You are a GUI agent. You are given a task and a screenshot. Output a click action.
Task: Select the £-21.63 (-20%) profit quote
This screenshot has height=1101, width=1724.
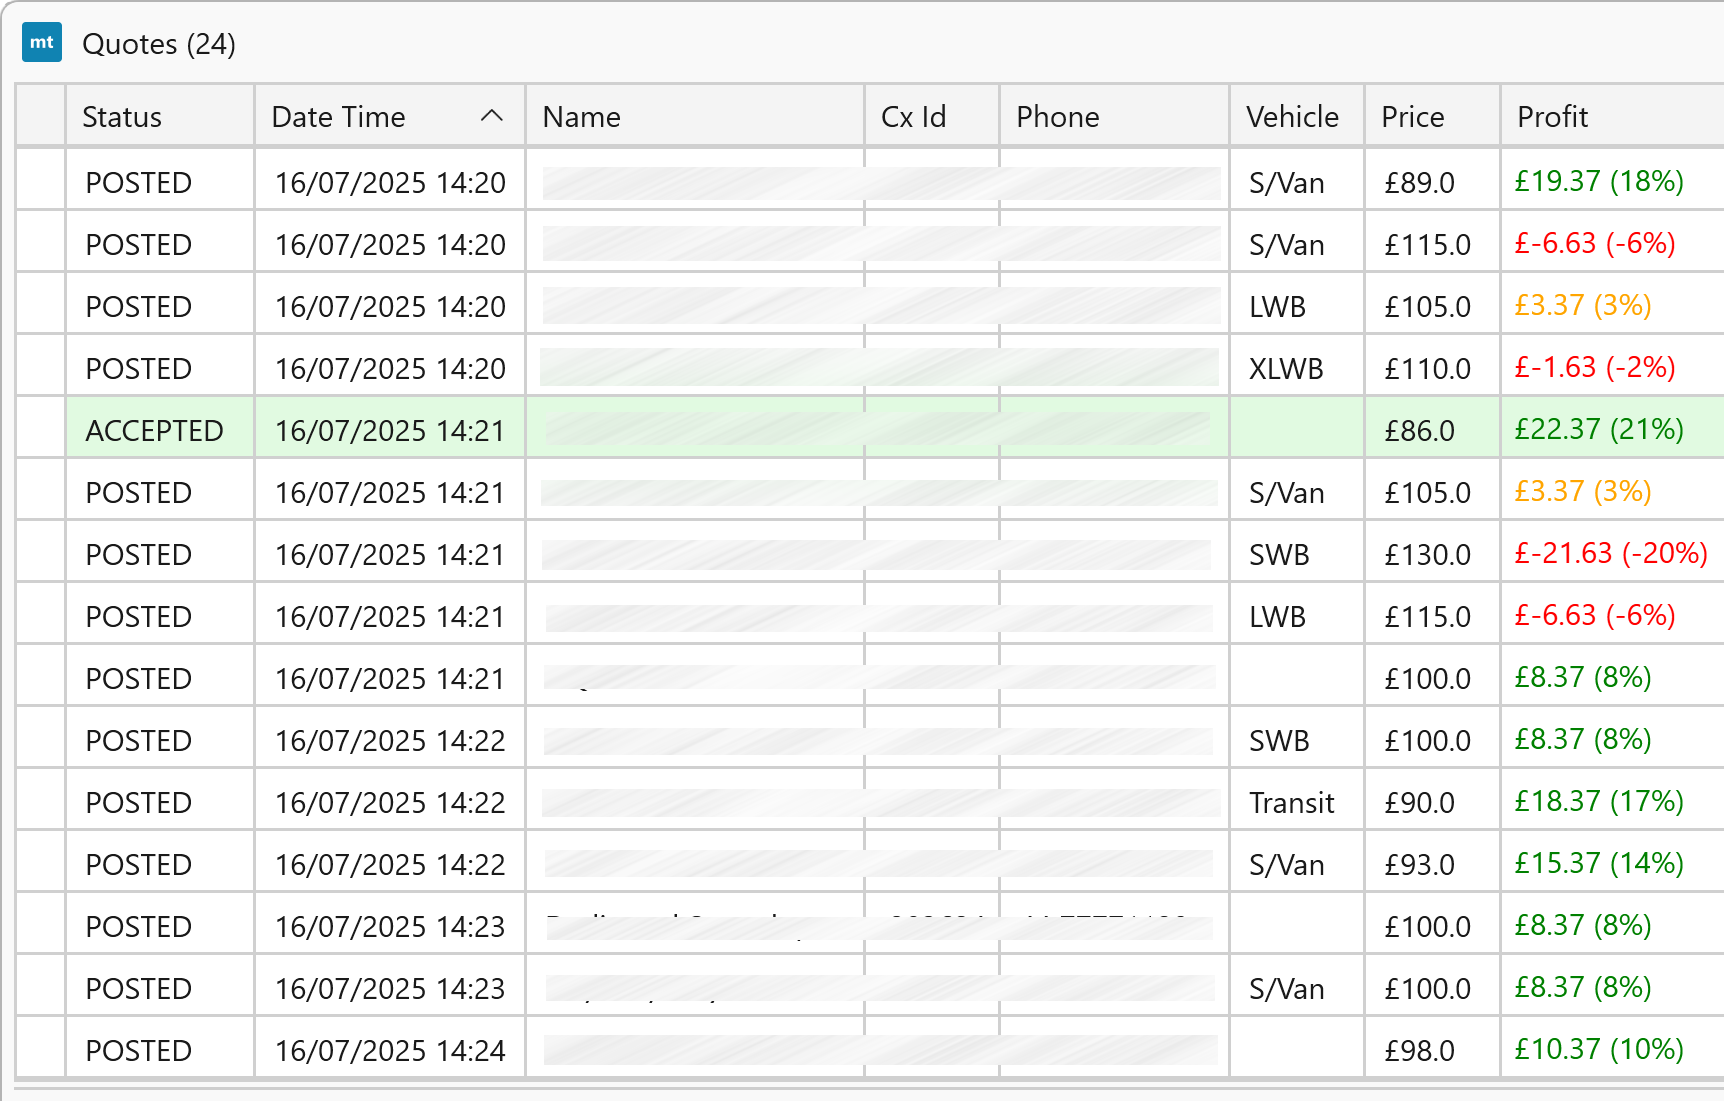(1610, 554)
